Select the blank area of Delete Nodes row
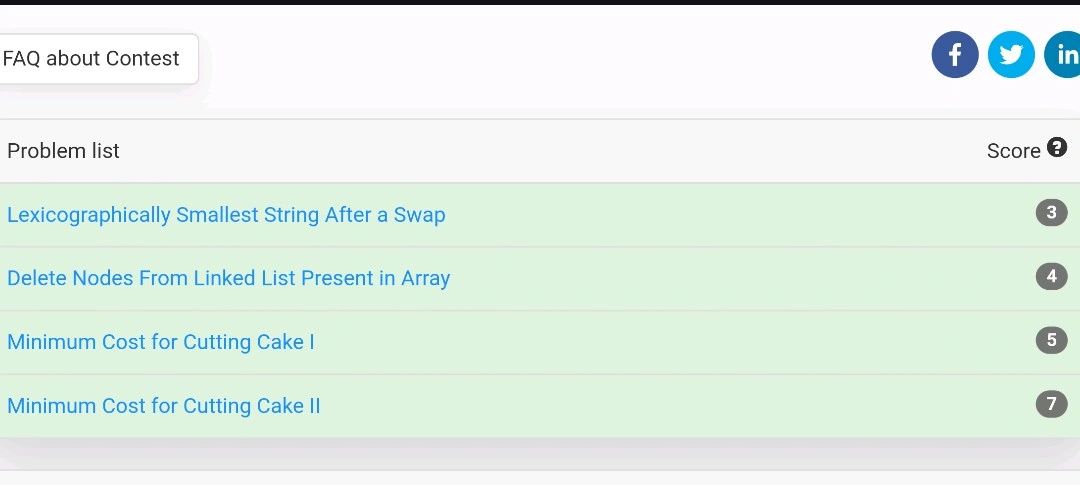1080x485 pixels. (742, 278)
